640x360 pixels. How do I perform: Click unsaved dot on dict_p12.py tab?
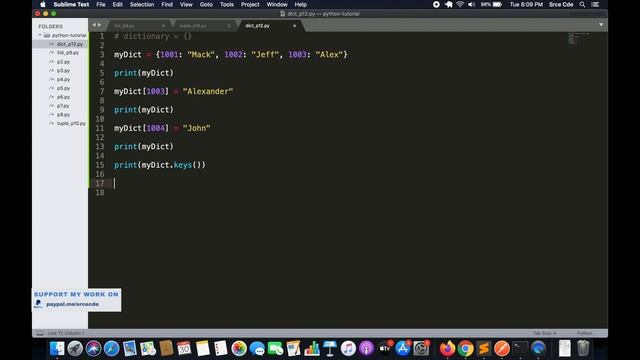[294, 26]
